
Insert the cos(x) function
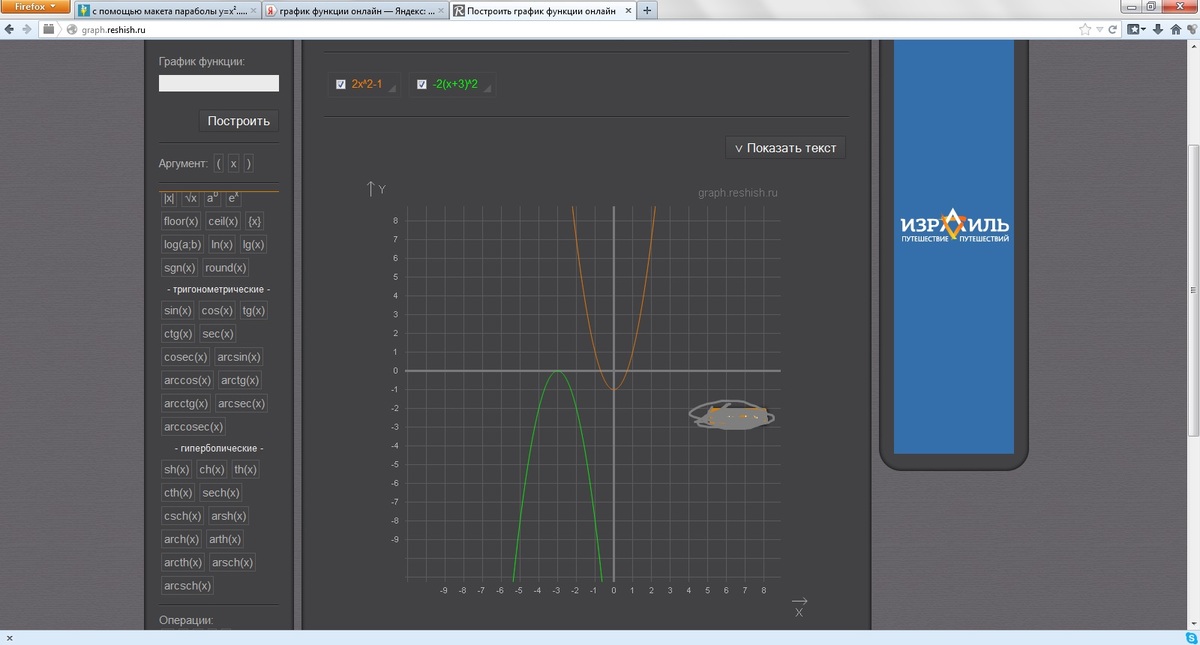point(217,311)
